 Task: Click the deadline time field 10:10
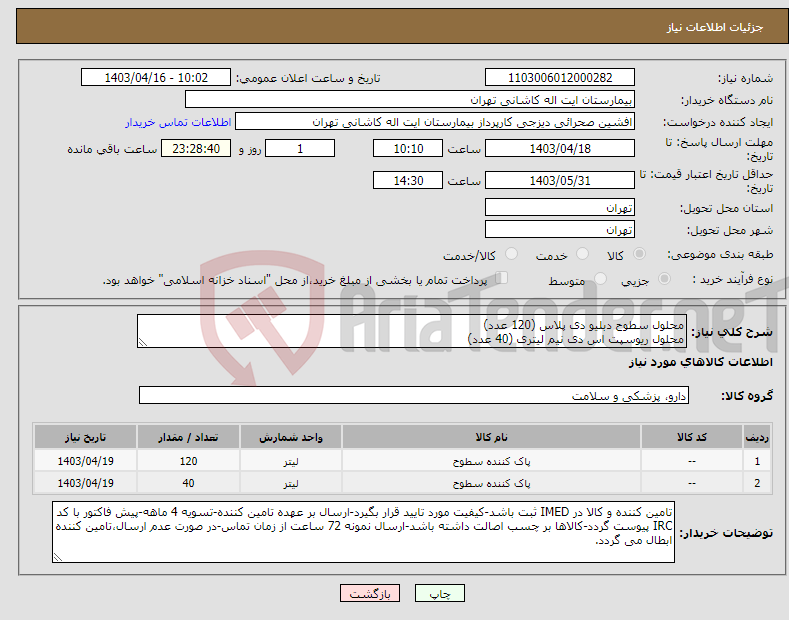coord(408,148)
